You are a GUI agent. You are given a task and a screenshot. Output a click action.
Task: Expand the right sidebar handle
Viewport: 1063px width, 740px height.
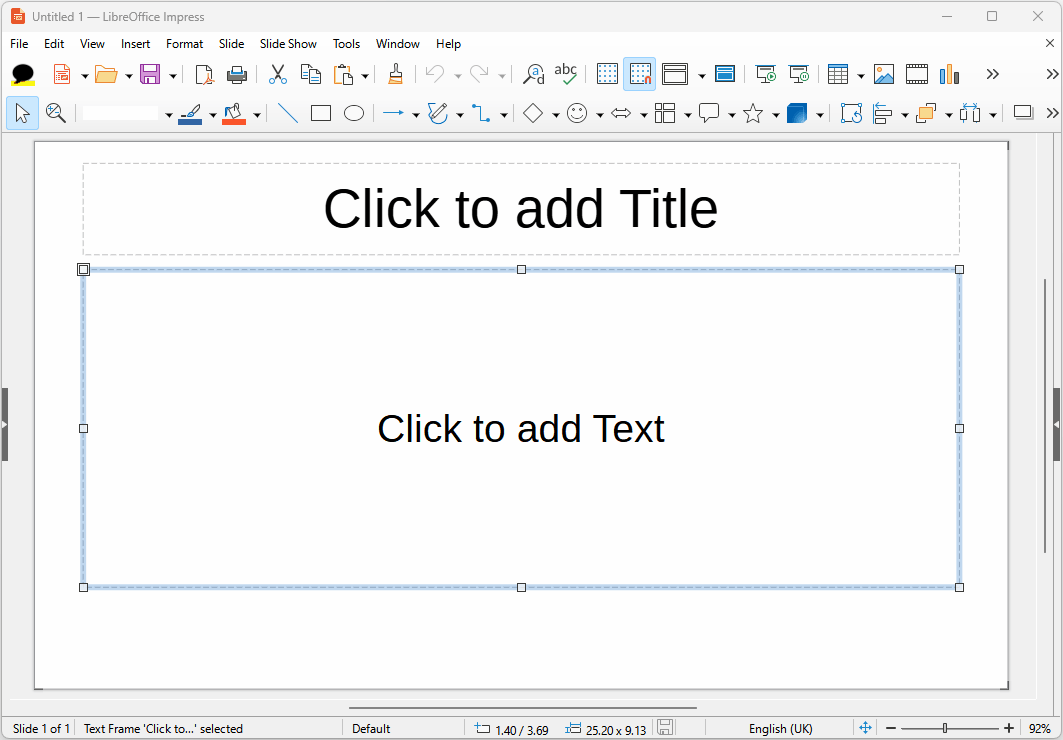tap(1057, 424)
